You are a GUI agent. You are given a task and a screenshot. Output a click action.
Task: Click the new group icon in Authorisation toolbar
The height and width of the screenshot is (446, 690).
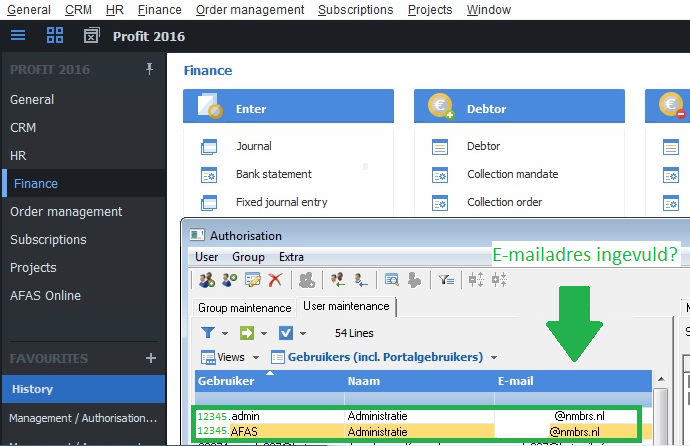pos(207,280)
